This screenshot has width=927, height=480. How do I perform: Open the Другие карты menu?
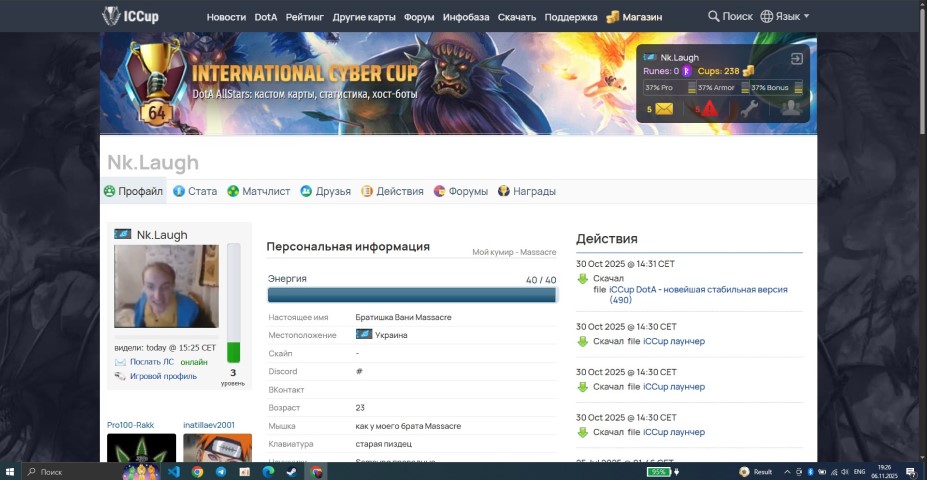pyautogui.click(x=364, y=17)
